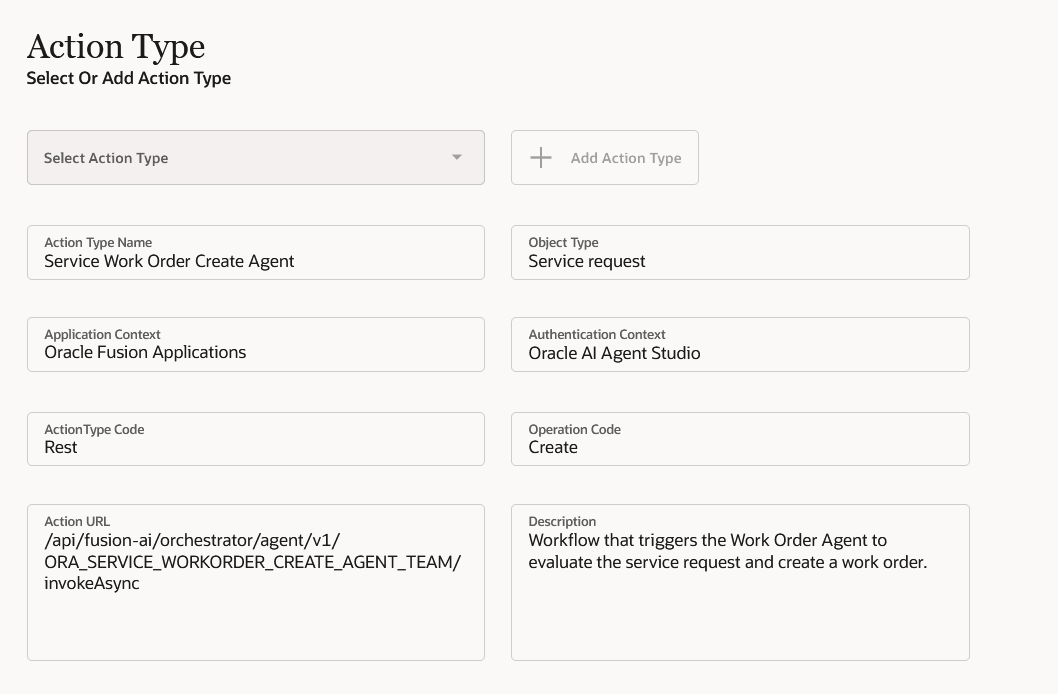The width and height of the screenshot is (1058, 694).
Task: Select the Operation Code field showing Create
Action: click(x=740, y=439)
